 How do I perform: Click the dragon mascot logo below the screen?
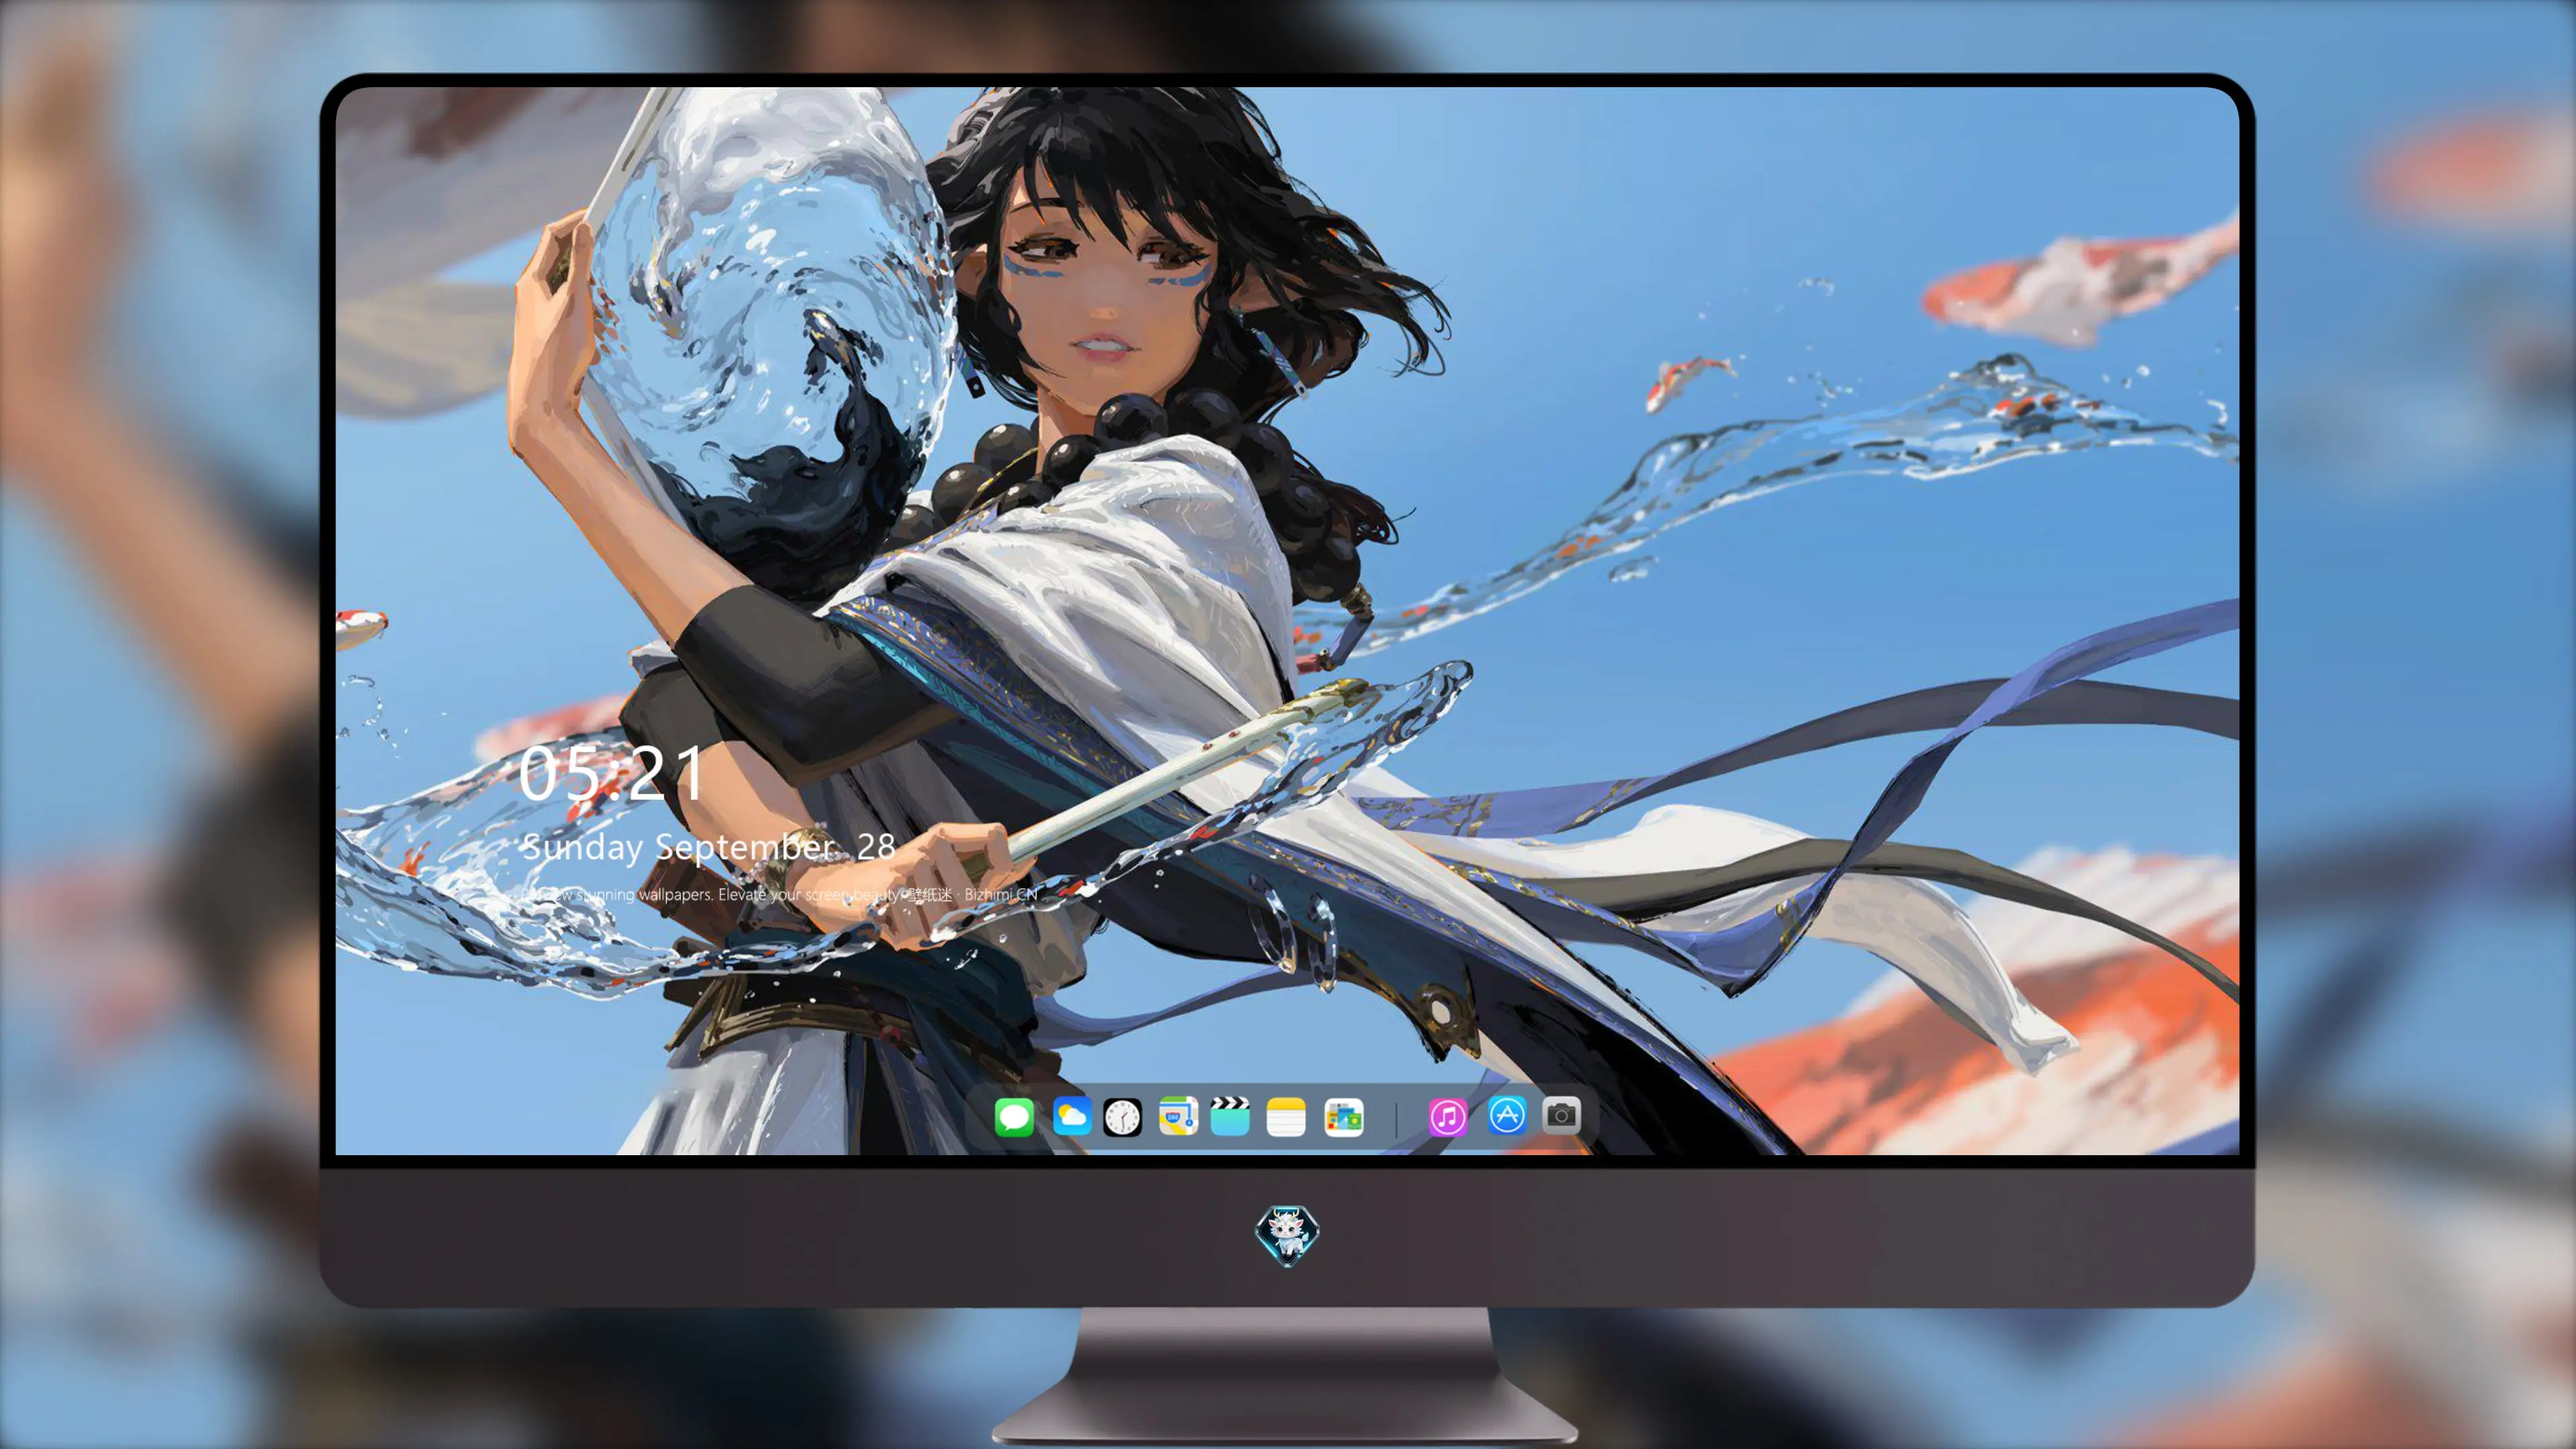point(1287,1236)
